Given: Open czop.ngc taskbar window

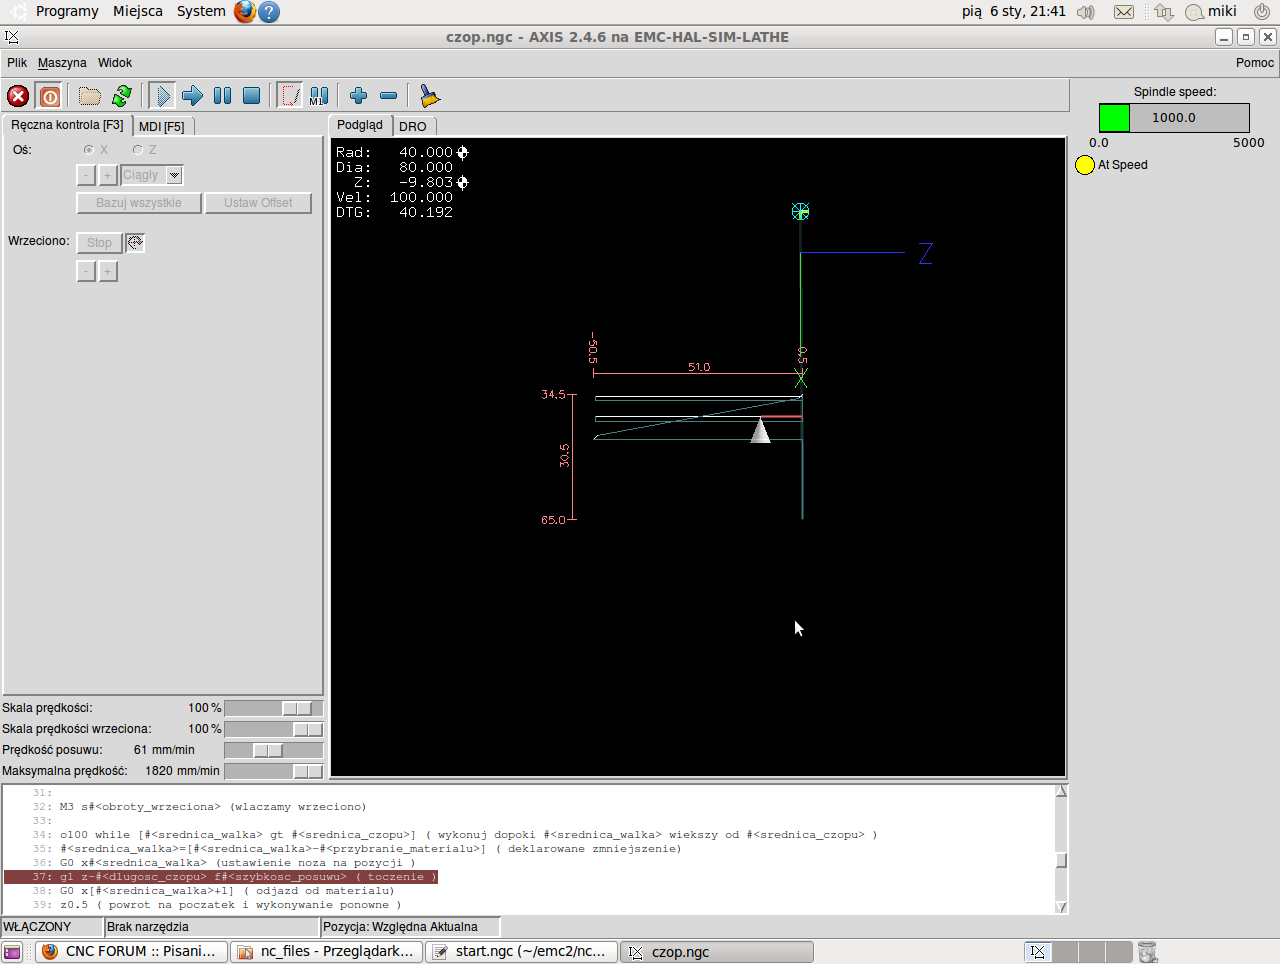Looking at the screenshot, I should tap(717, 952).
